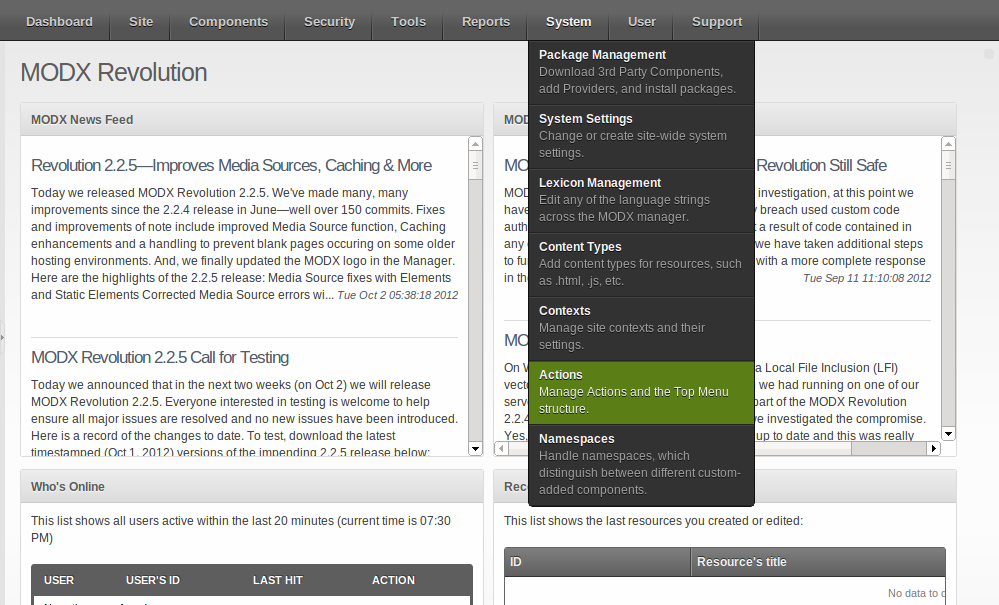Click security feed scrollbar up arrow
The width and height of the screenshot is (999, 605).
(949, 144)
